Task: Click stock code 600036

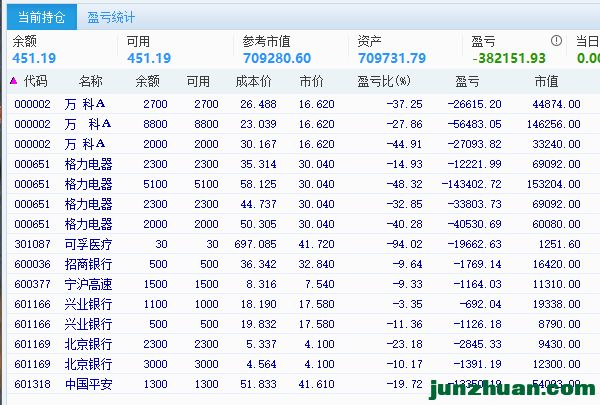Action: pos(32,264)
